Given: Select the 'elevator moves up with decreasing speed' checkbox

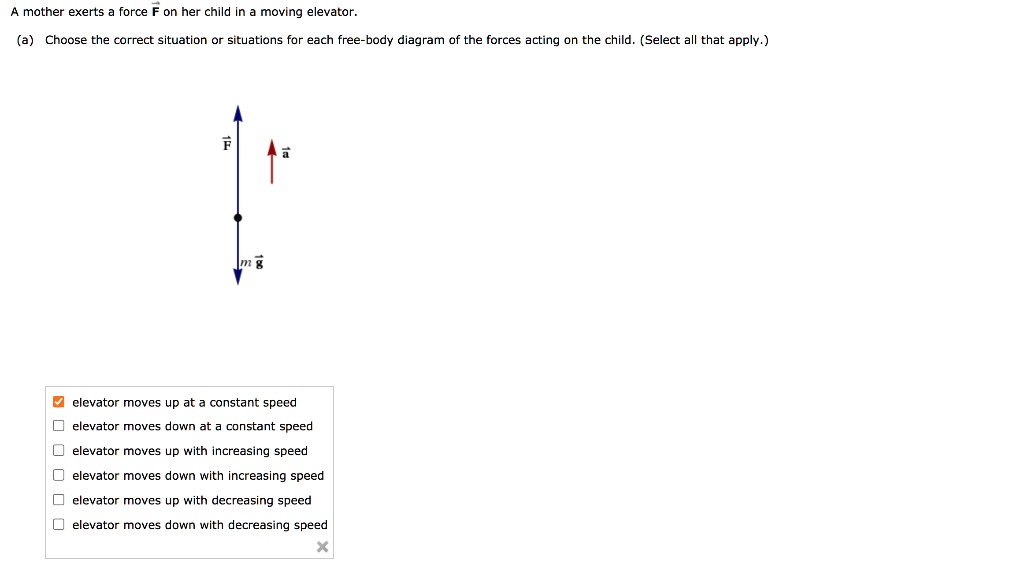Looking at the screenshot, I should (59, 500).
